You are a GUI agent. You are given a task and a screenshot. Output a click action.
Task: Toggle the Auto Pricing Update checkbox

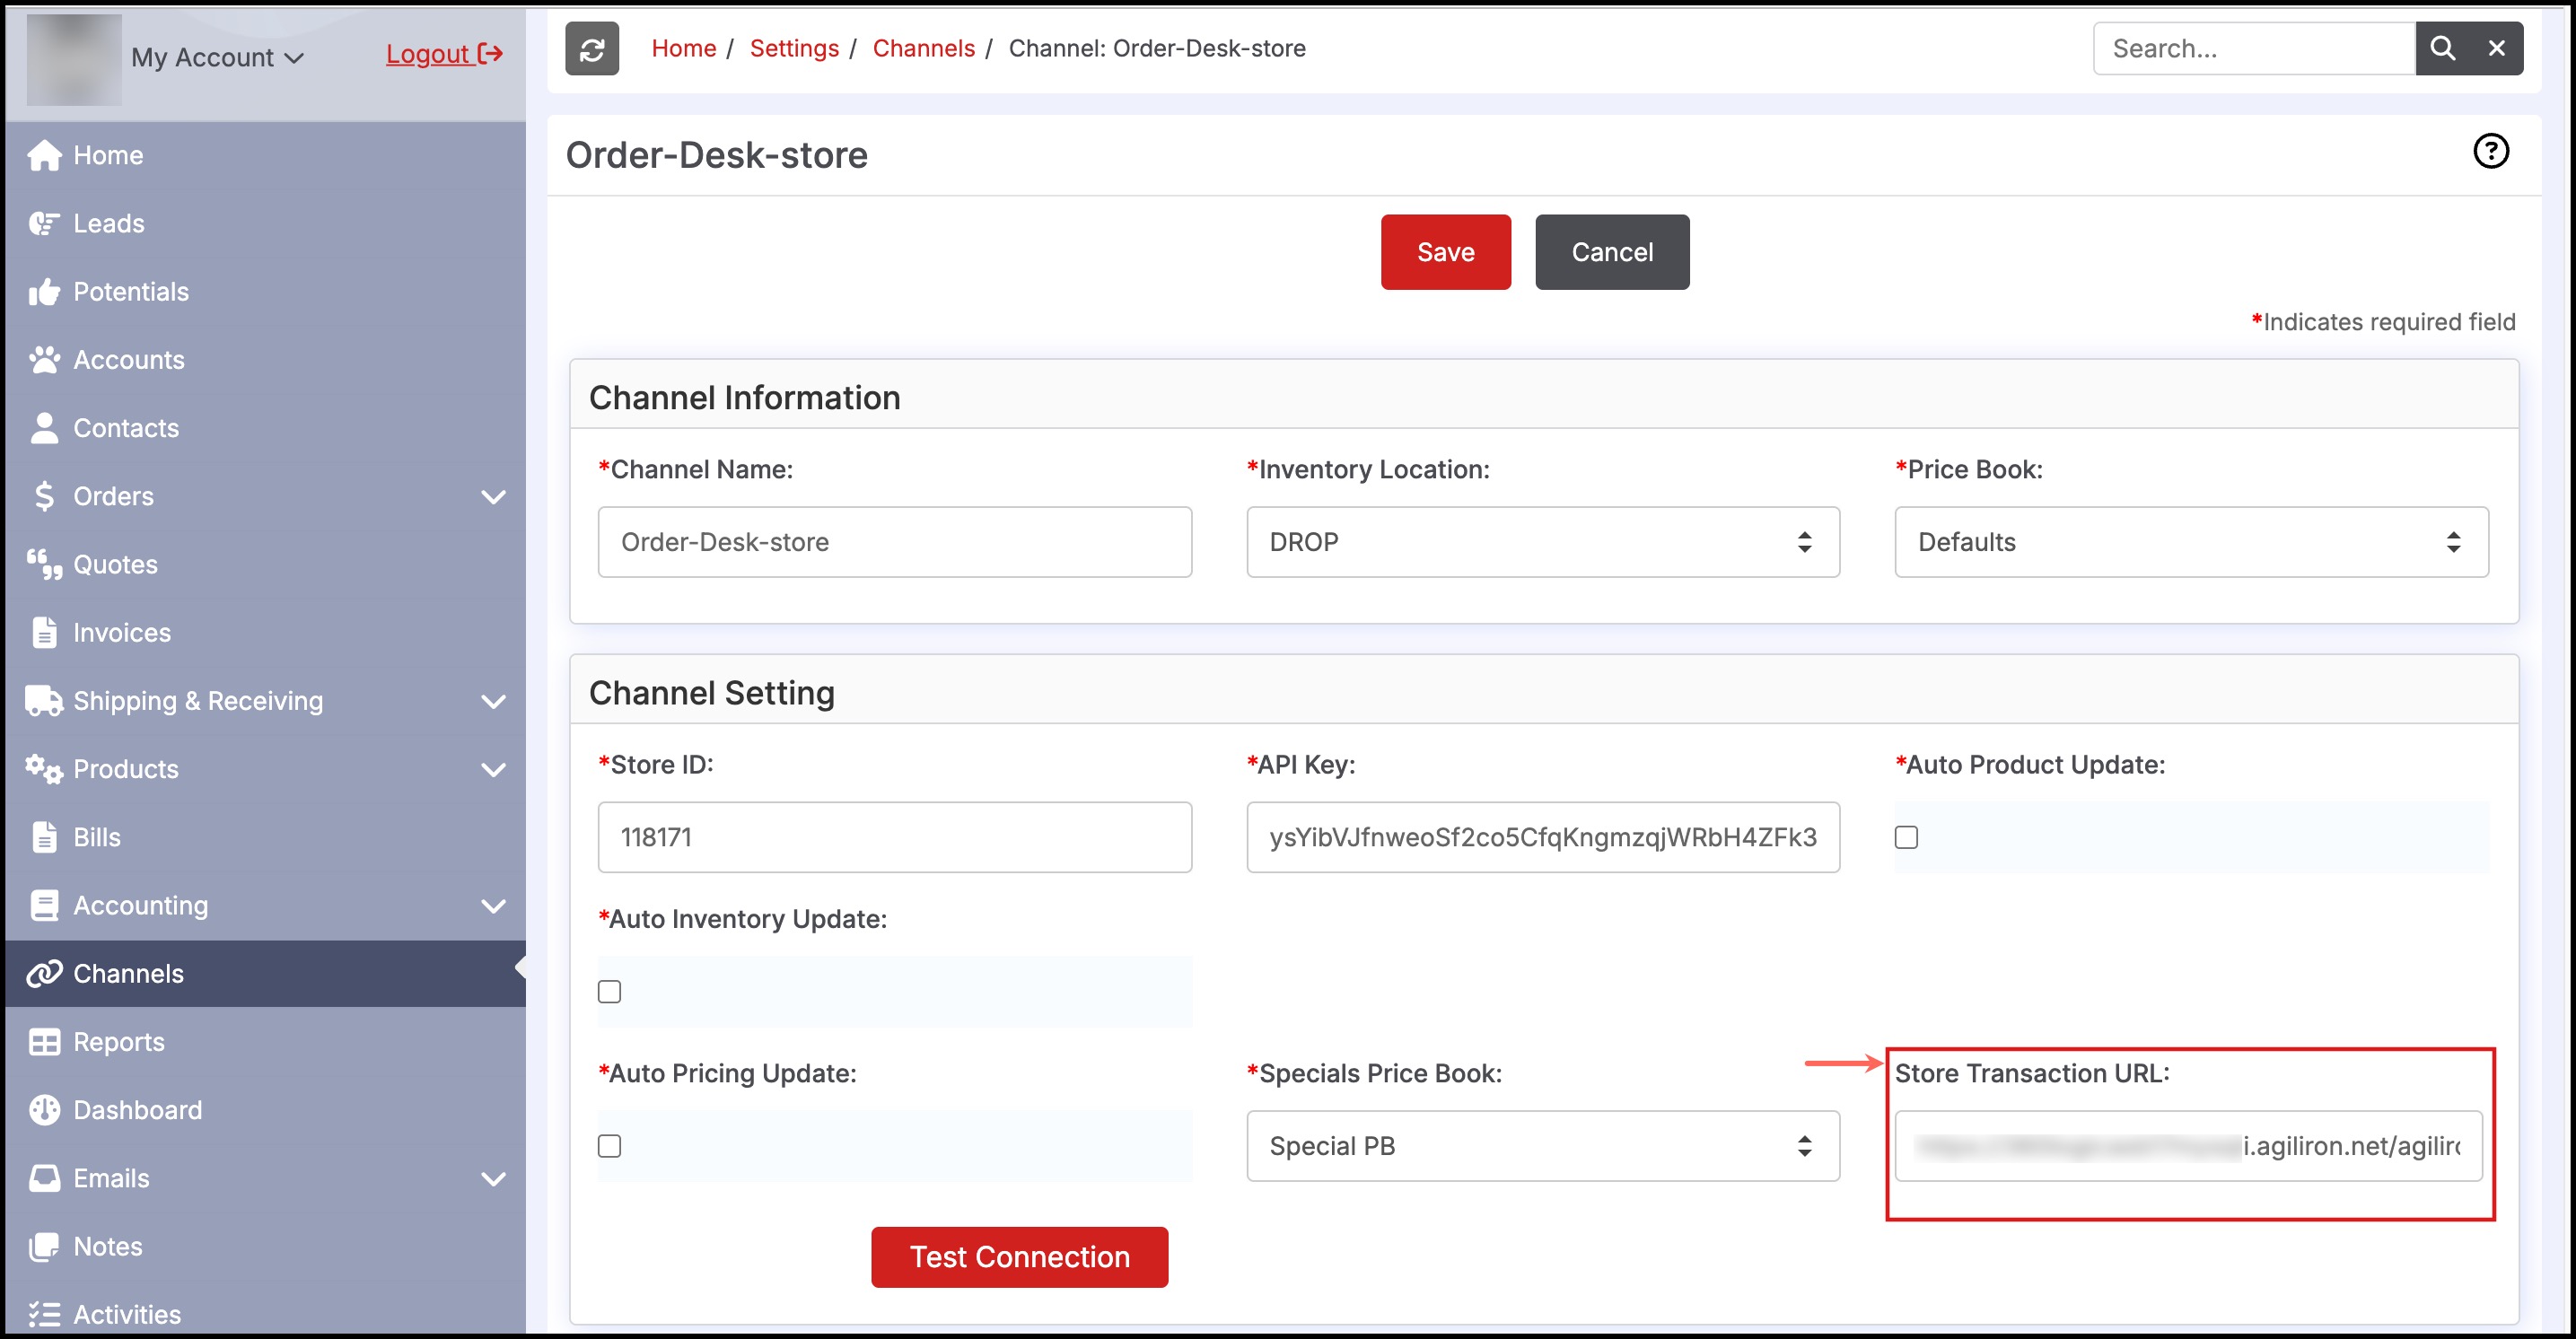pyautogui.click(x=609, y=1146)
